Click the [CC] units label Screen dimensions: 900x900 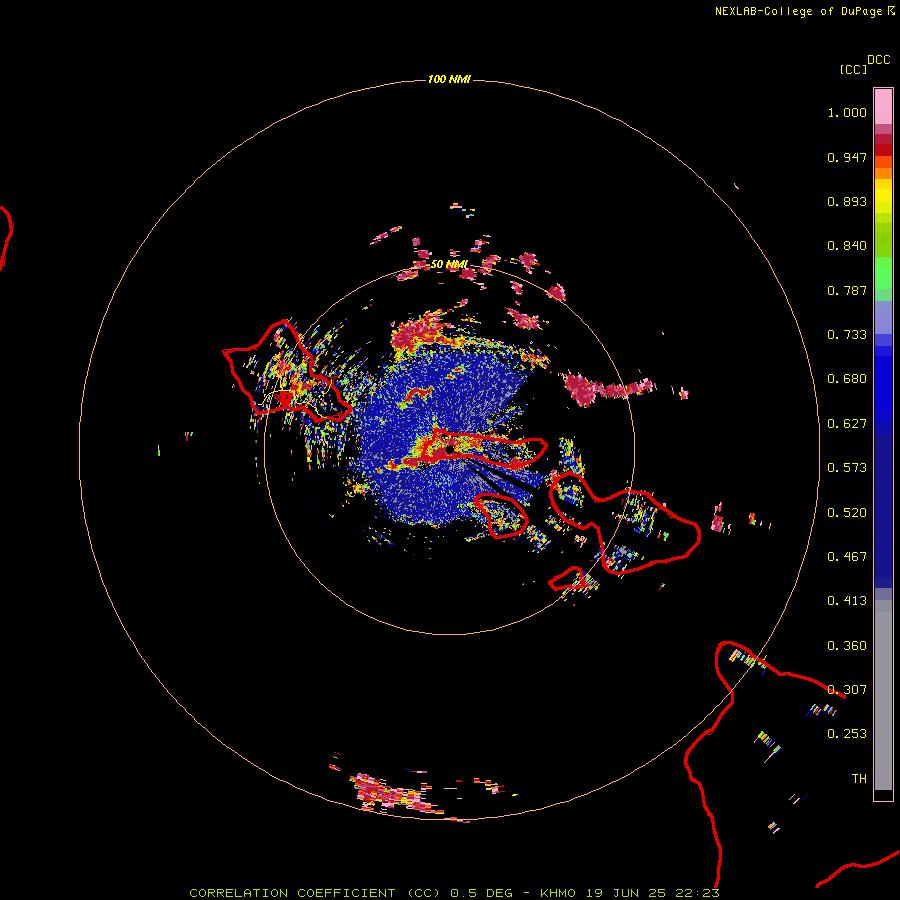pyautogui.click(x=854, y=70)
